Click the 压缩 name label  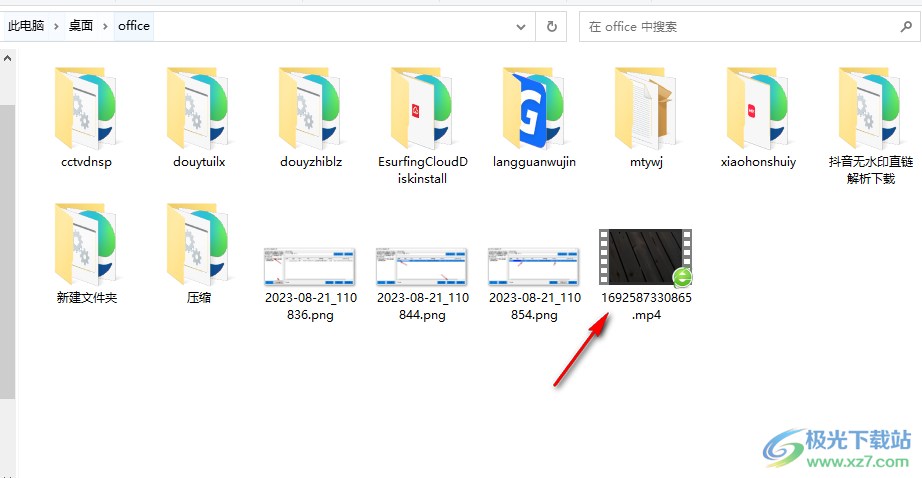coord(199,298)
